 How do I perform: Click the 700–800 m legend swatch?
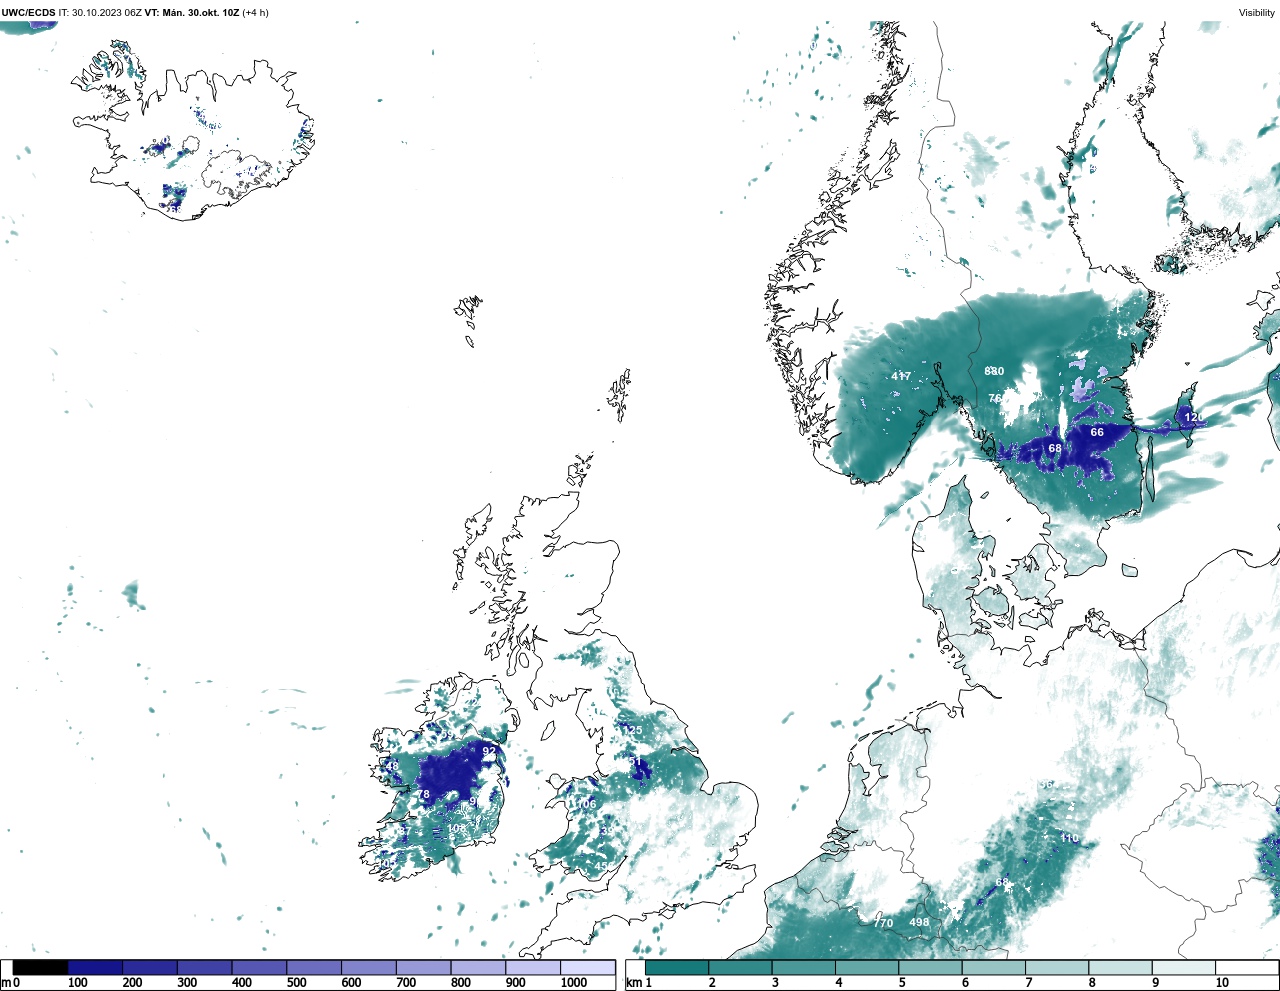pyautogui.click(x=424, y=967)
